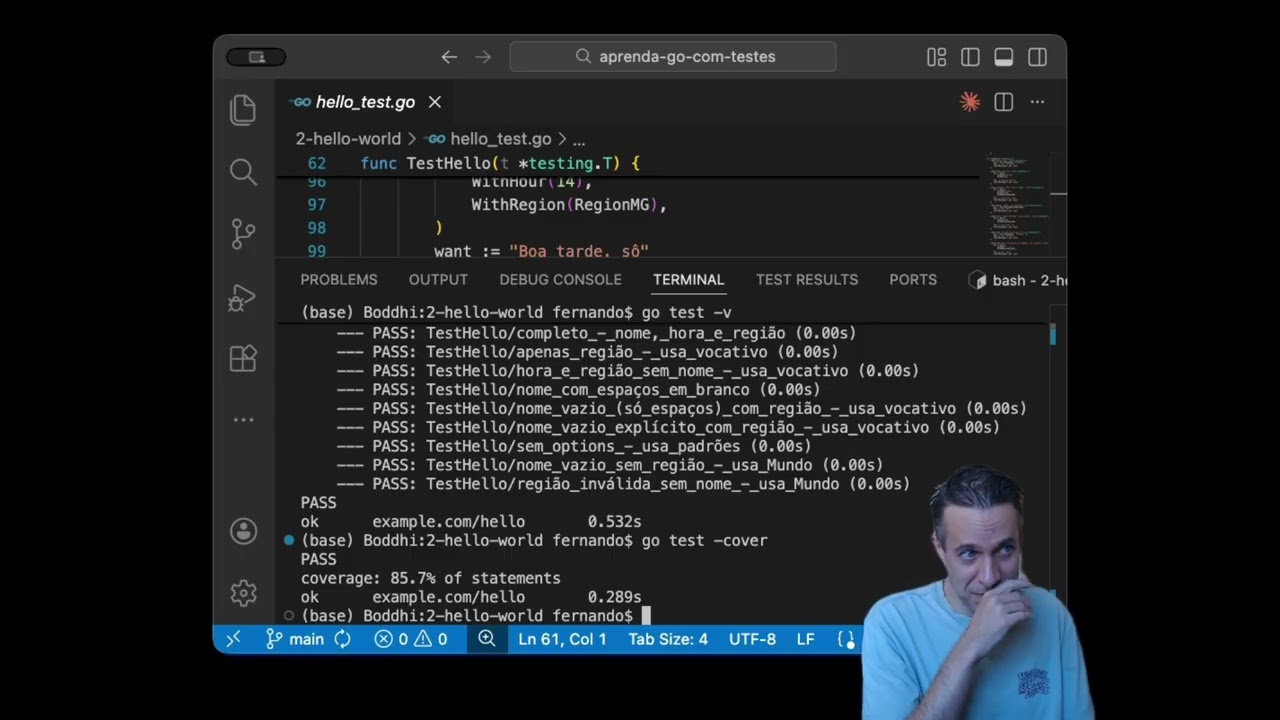Open the Search view in activity bar
The image size is (1280, 720).
(x=243, y=171)
